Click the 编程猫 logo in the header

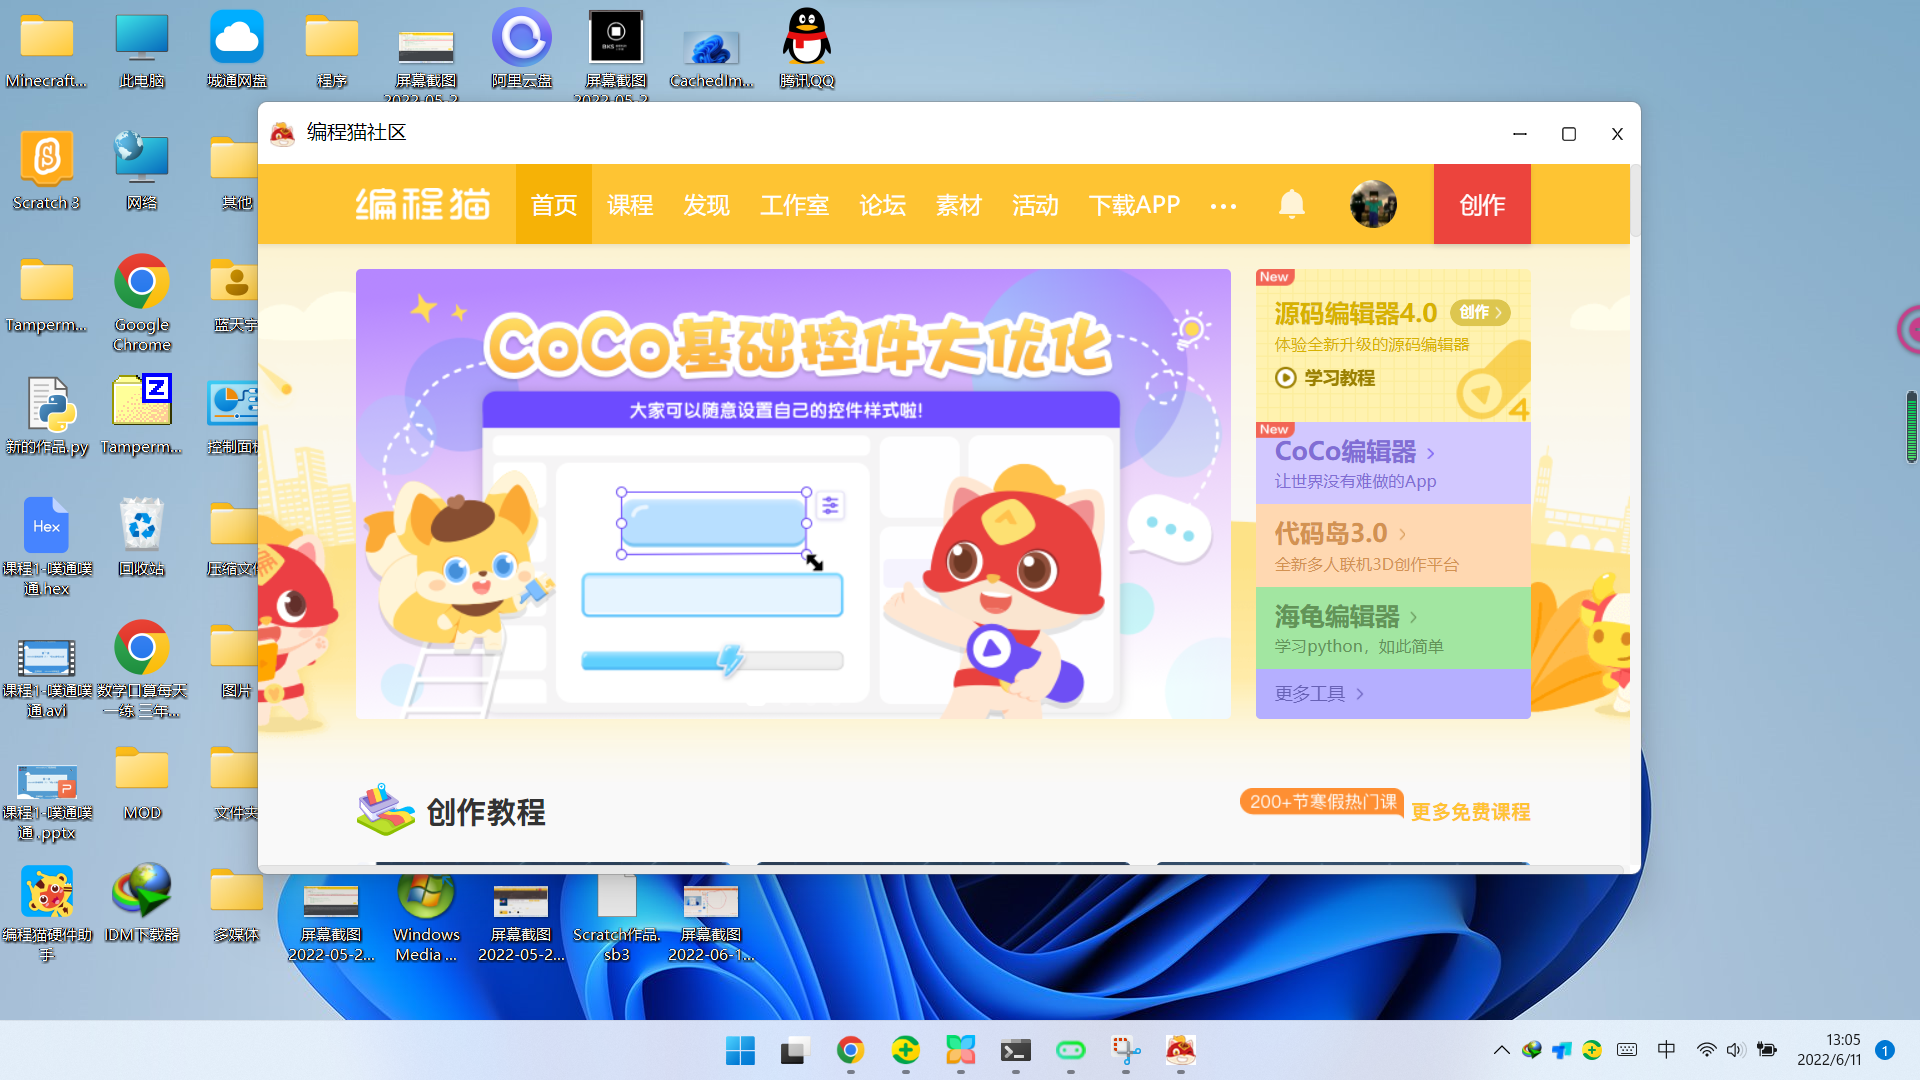pos(423,204)
